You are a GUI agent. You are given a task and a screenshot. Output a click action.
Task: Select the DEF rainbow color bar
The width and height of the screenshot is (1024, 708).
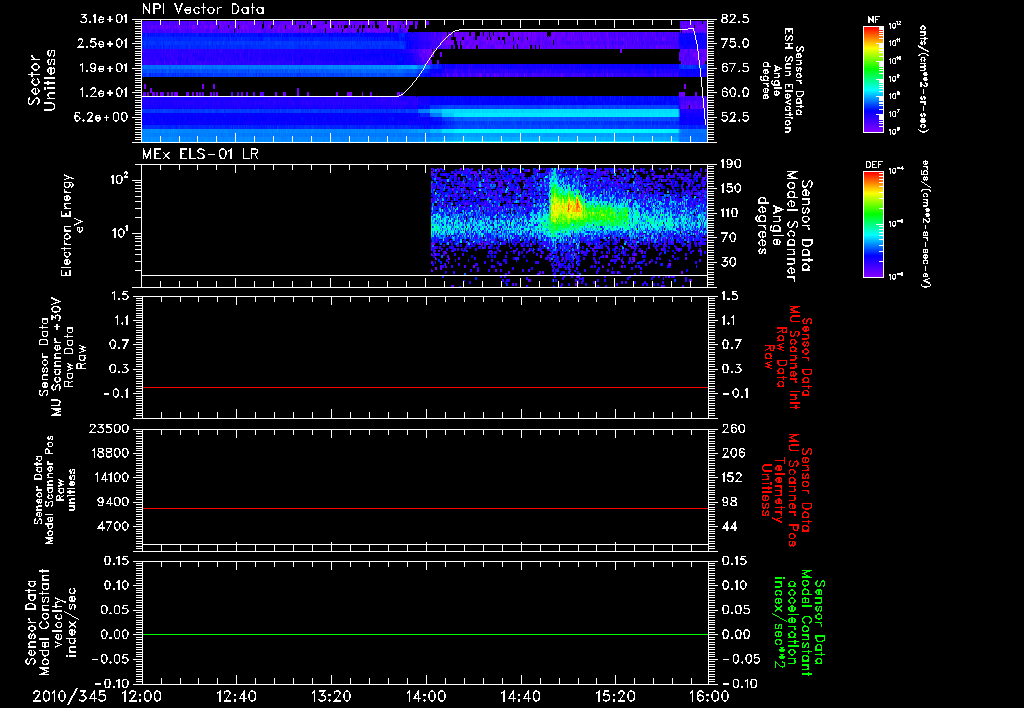[874, 224]
